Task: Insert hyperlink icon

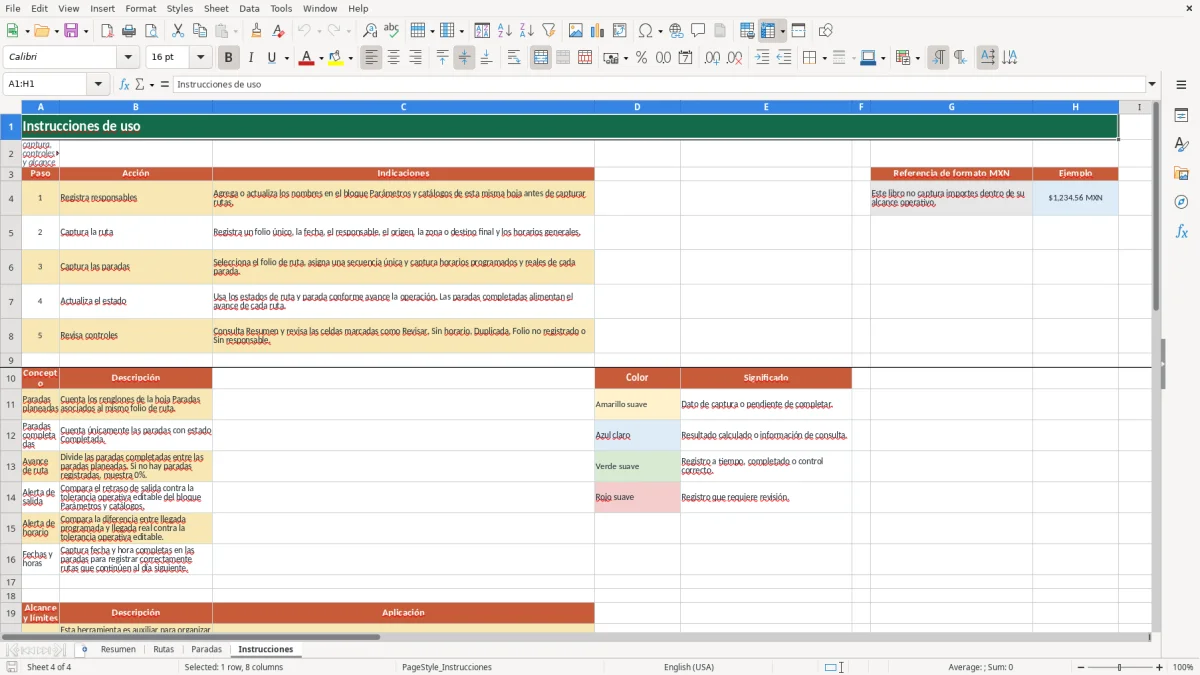Action: (x=676, y=31)
